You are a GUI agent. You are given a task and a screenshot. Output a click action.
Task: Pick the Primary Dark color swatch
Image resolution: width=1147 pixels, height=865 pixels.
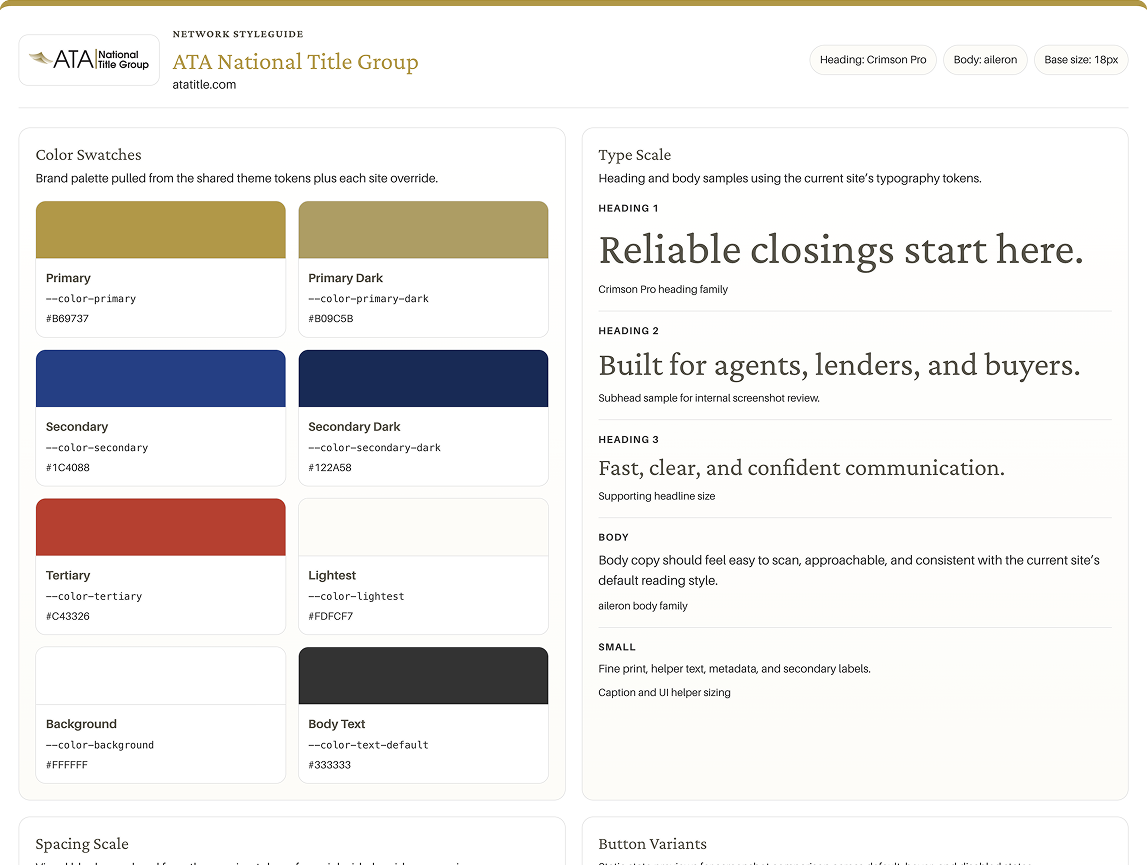[423, 230]
